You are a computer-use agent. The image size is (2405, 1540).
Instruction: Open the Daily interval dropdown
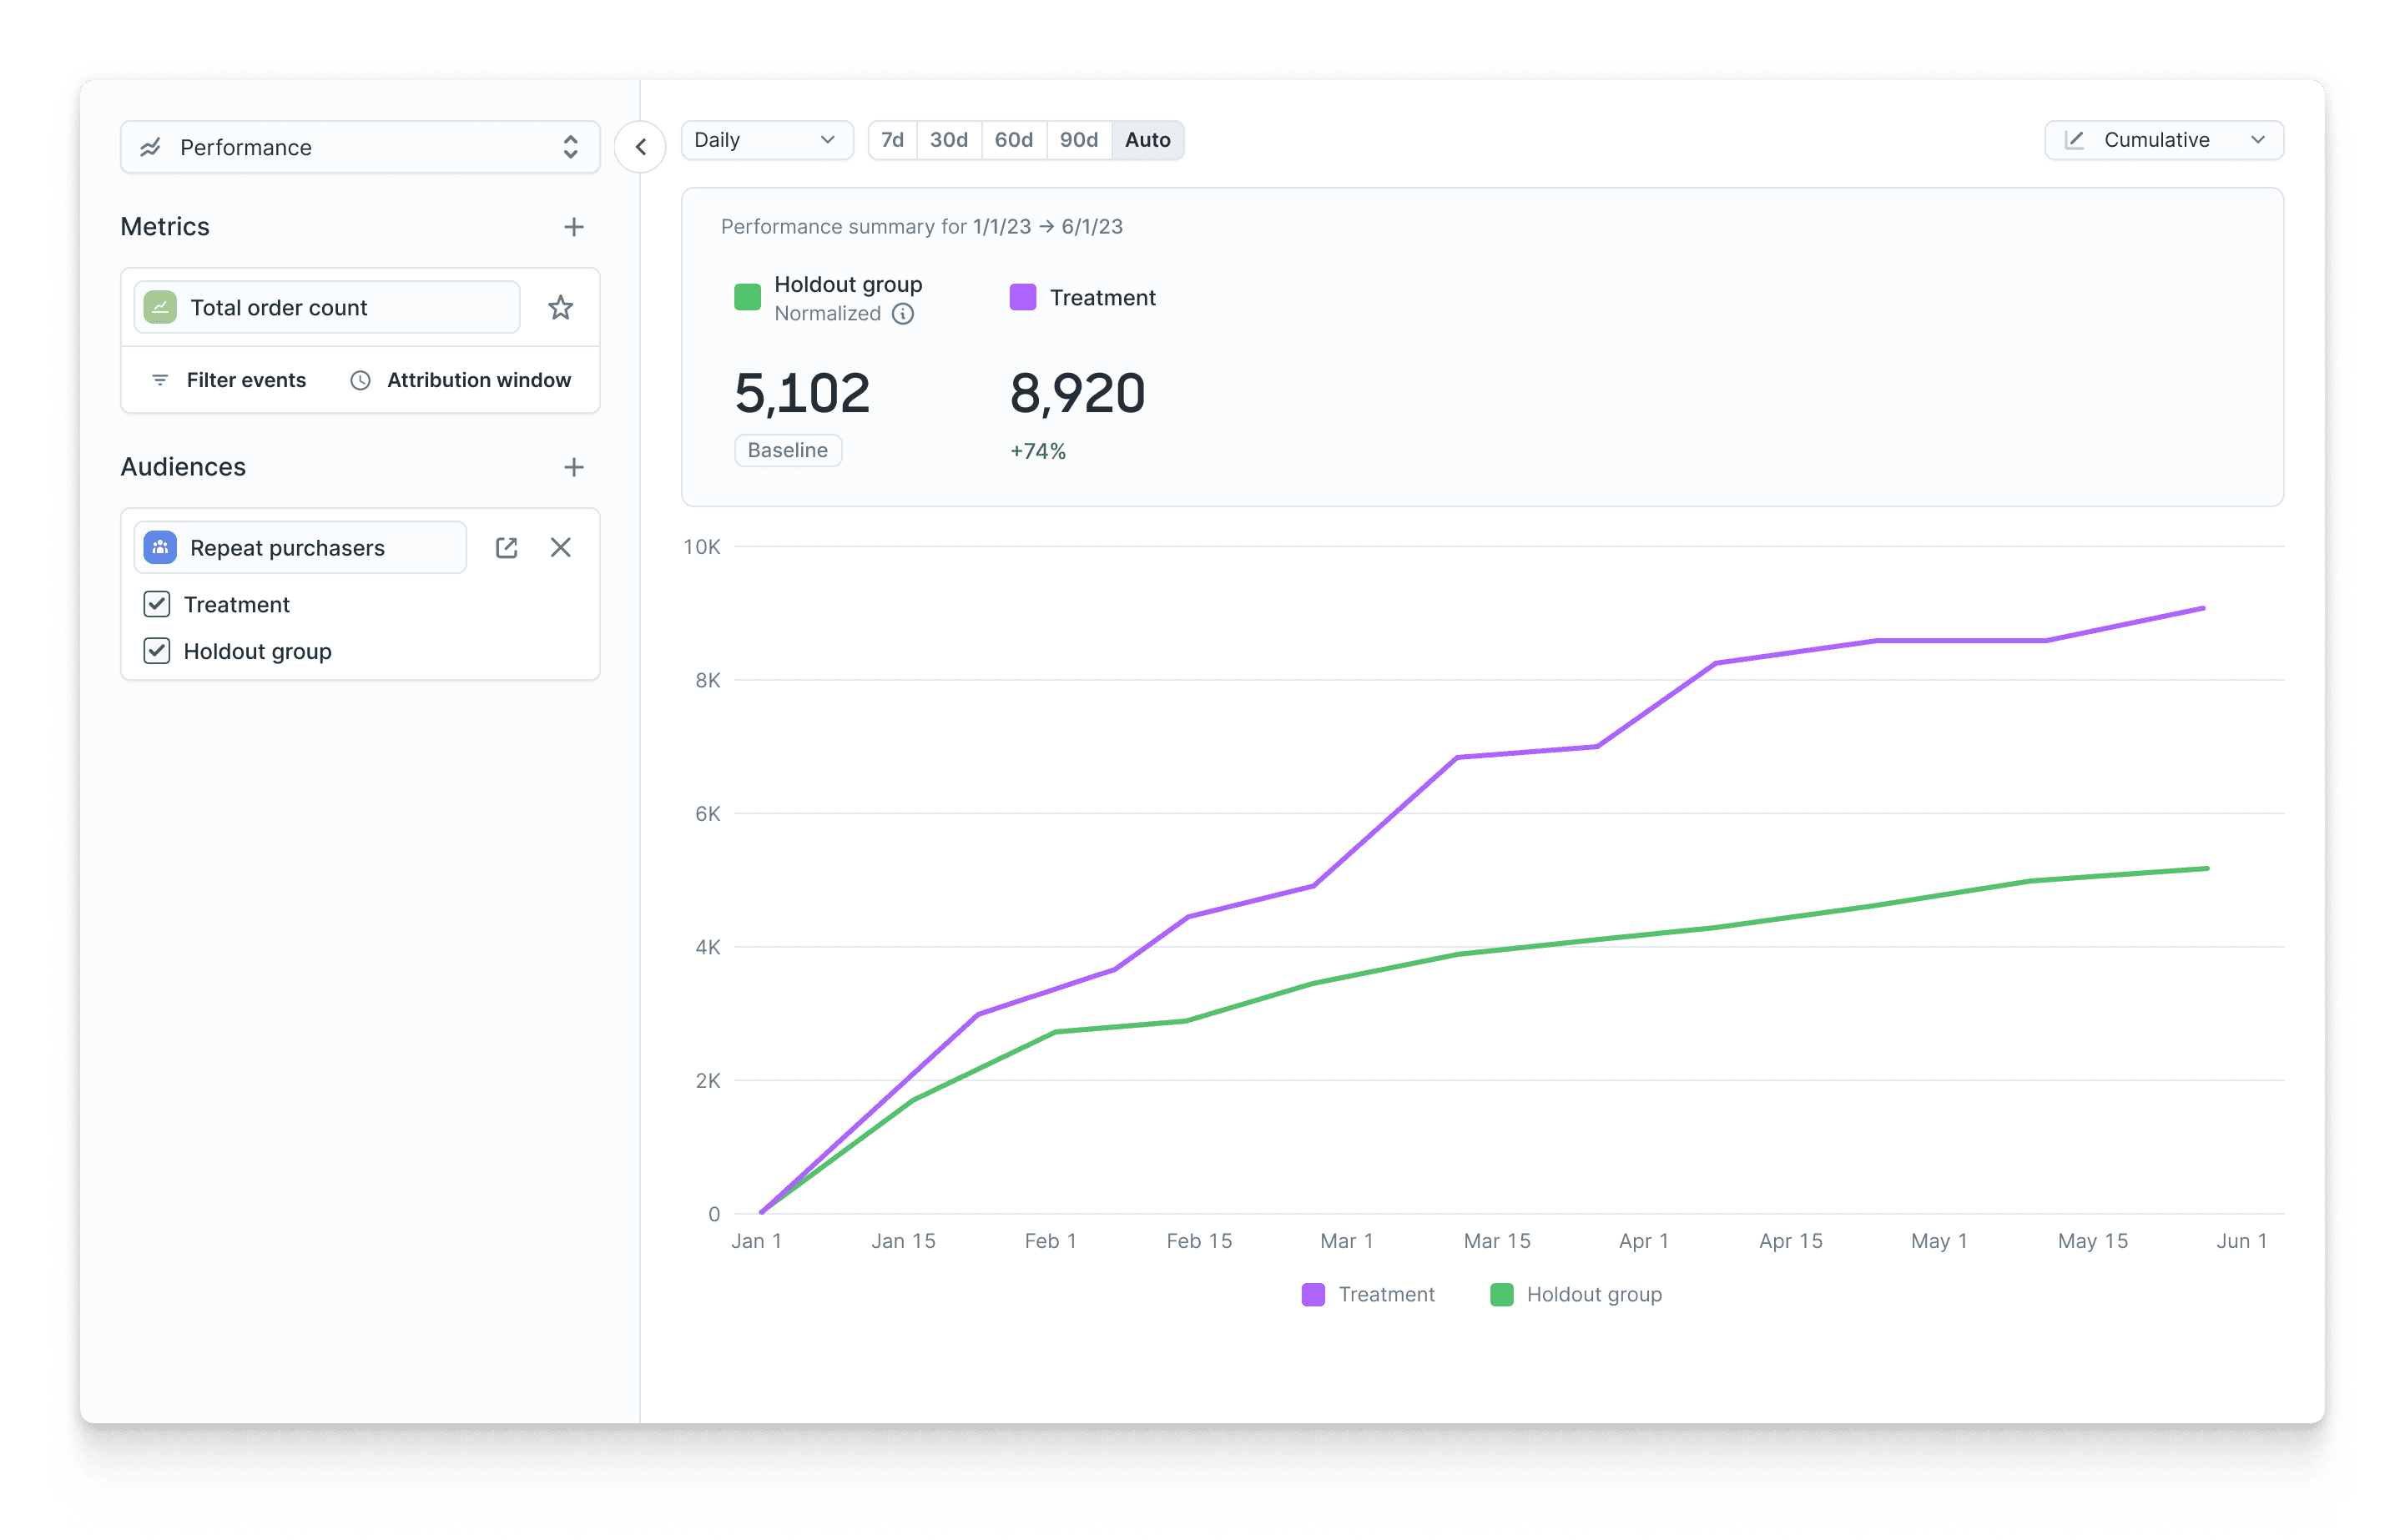[x=766, y=140]
